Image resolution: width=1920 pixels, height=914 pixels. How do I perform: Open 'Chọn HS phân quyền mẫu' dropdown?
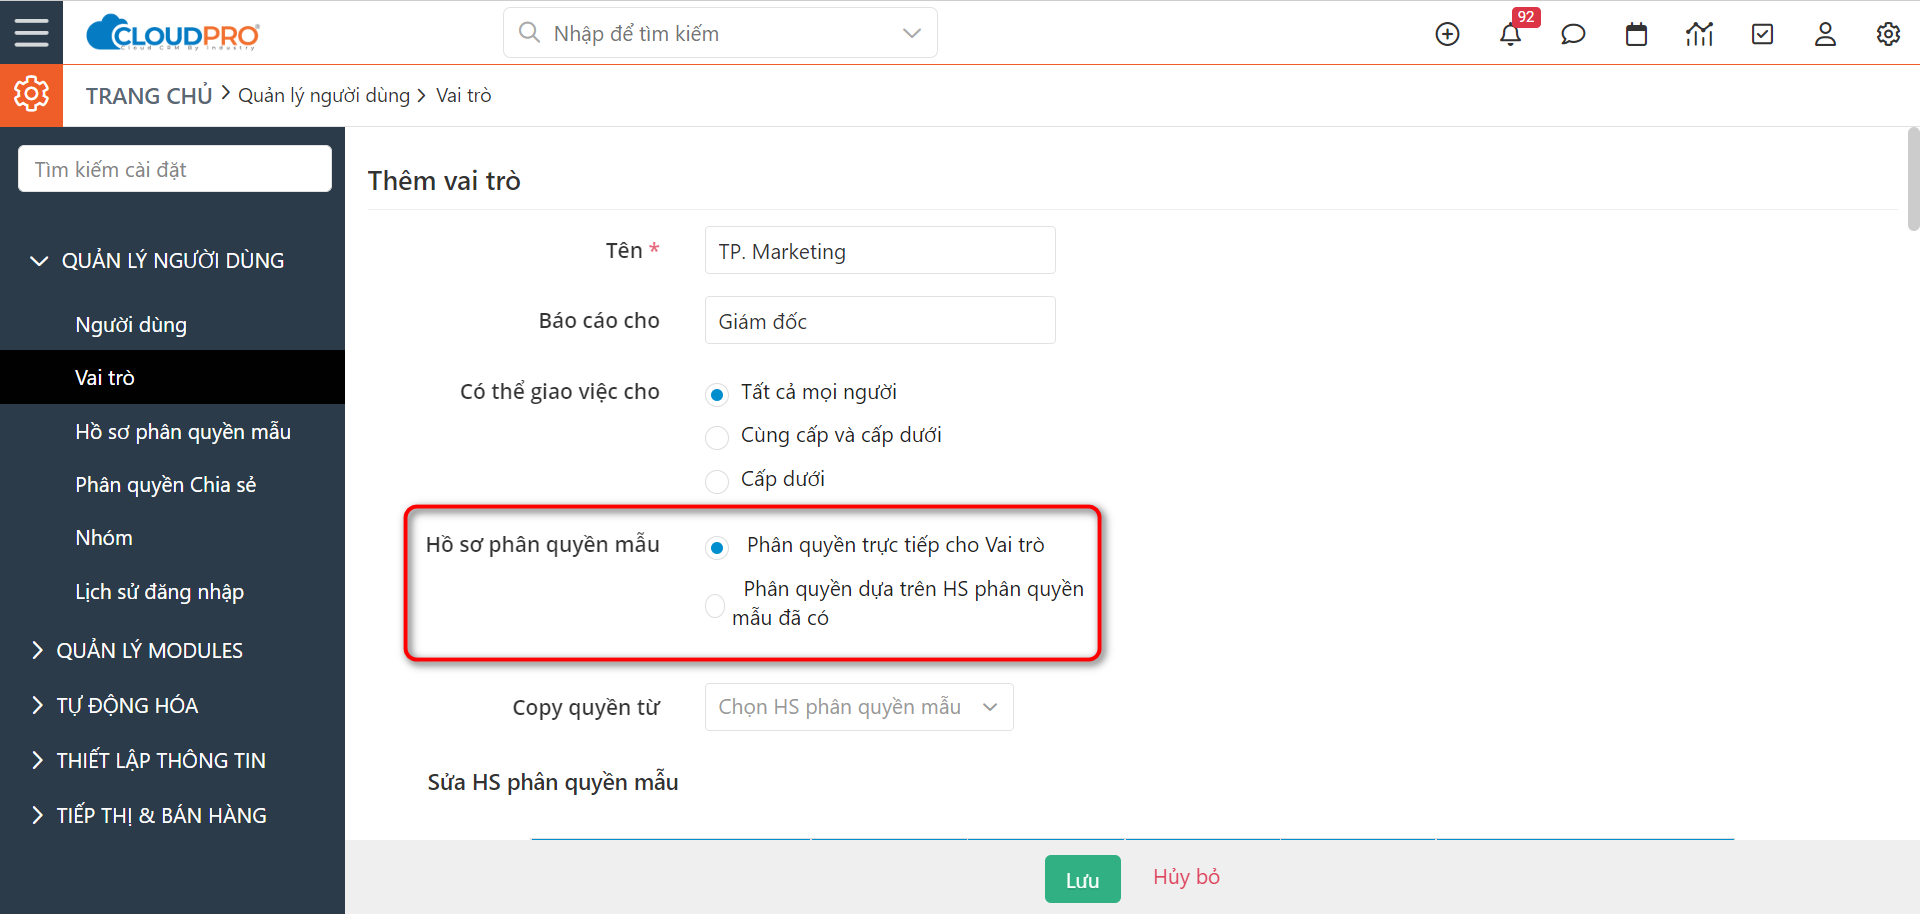tap(859, 707)
